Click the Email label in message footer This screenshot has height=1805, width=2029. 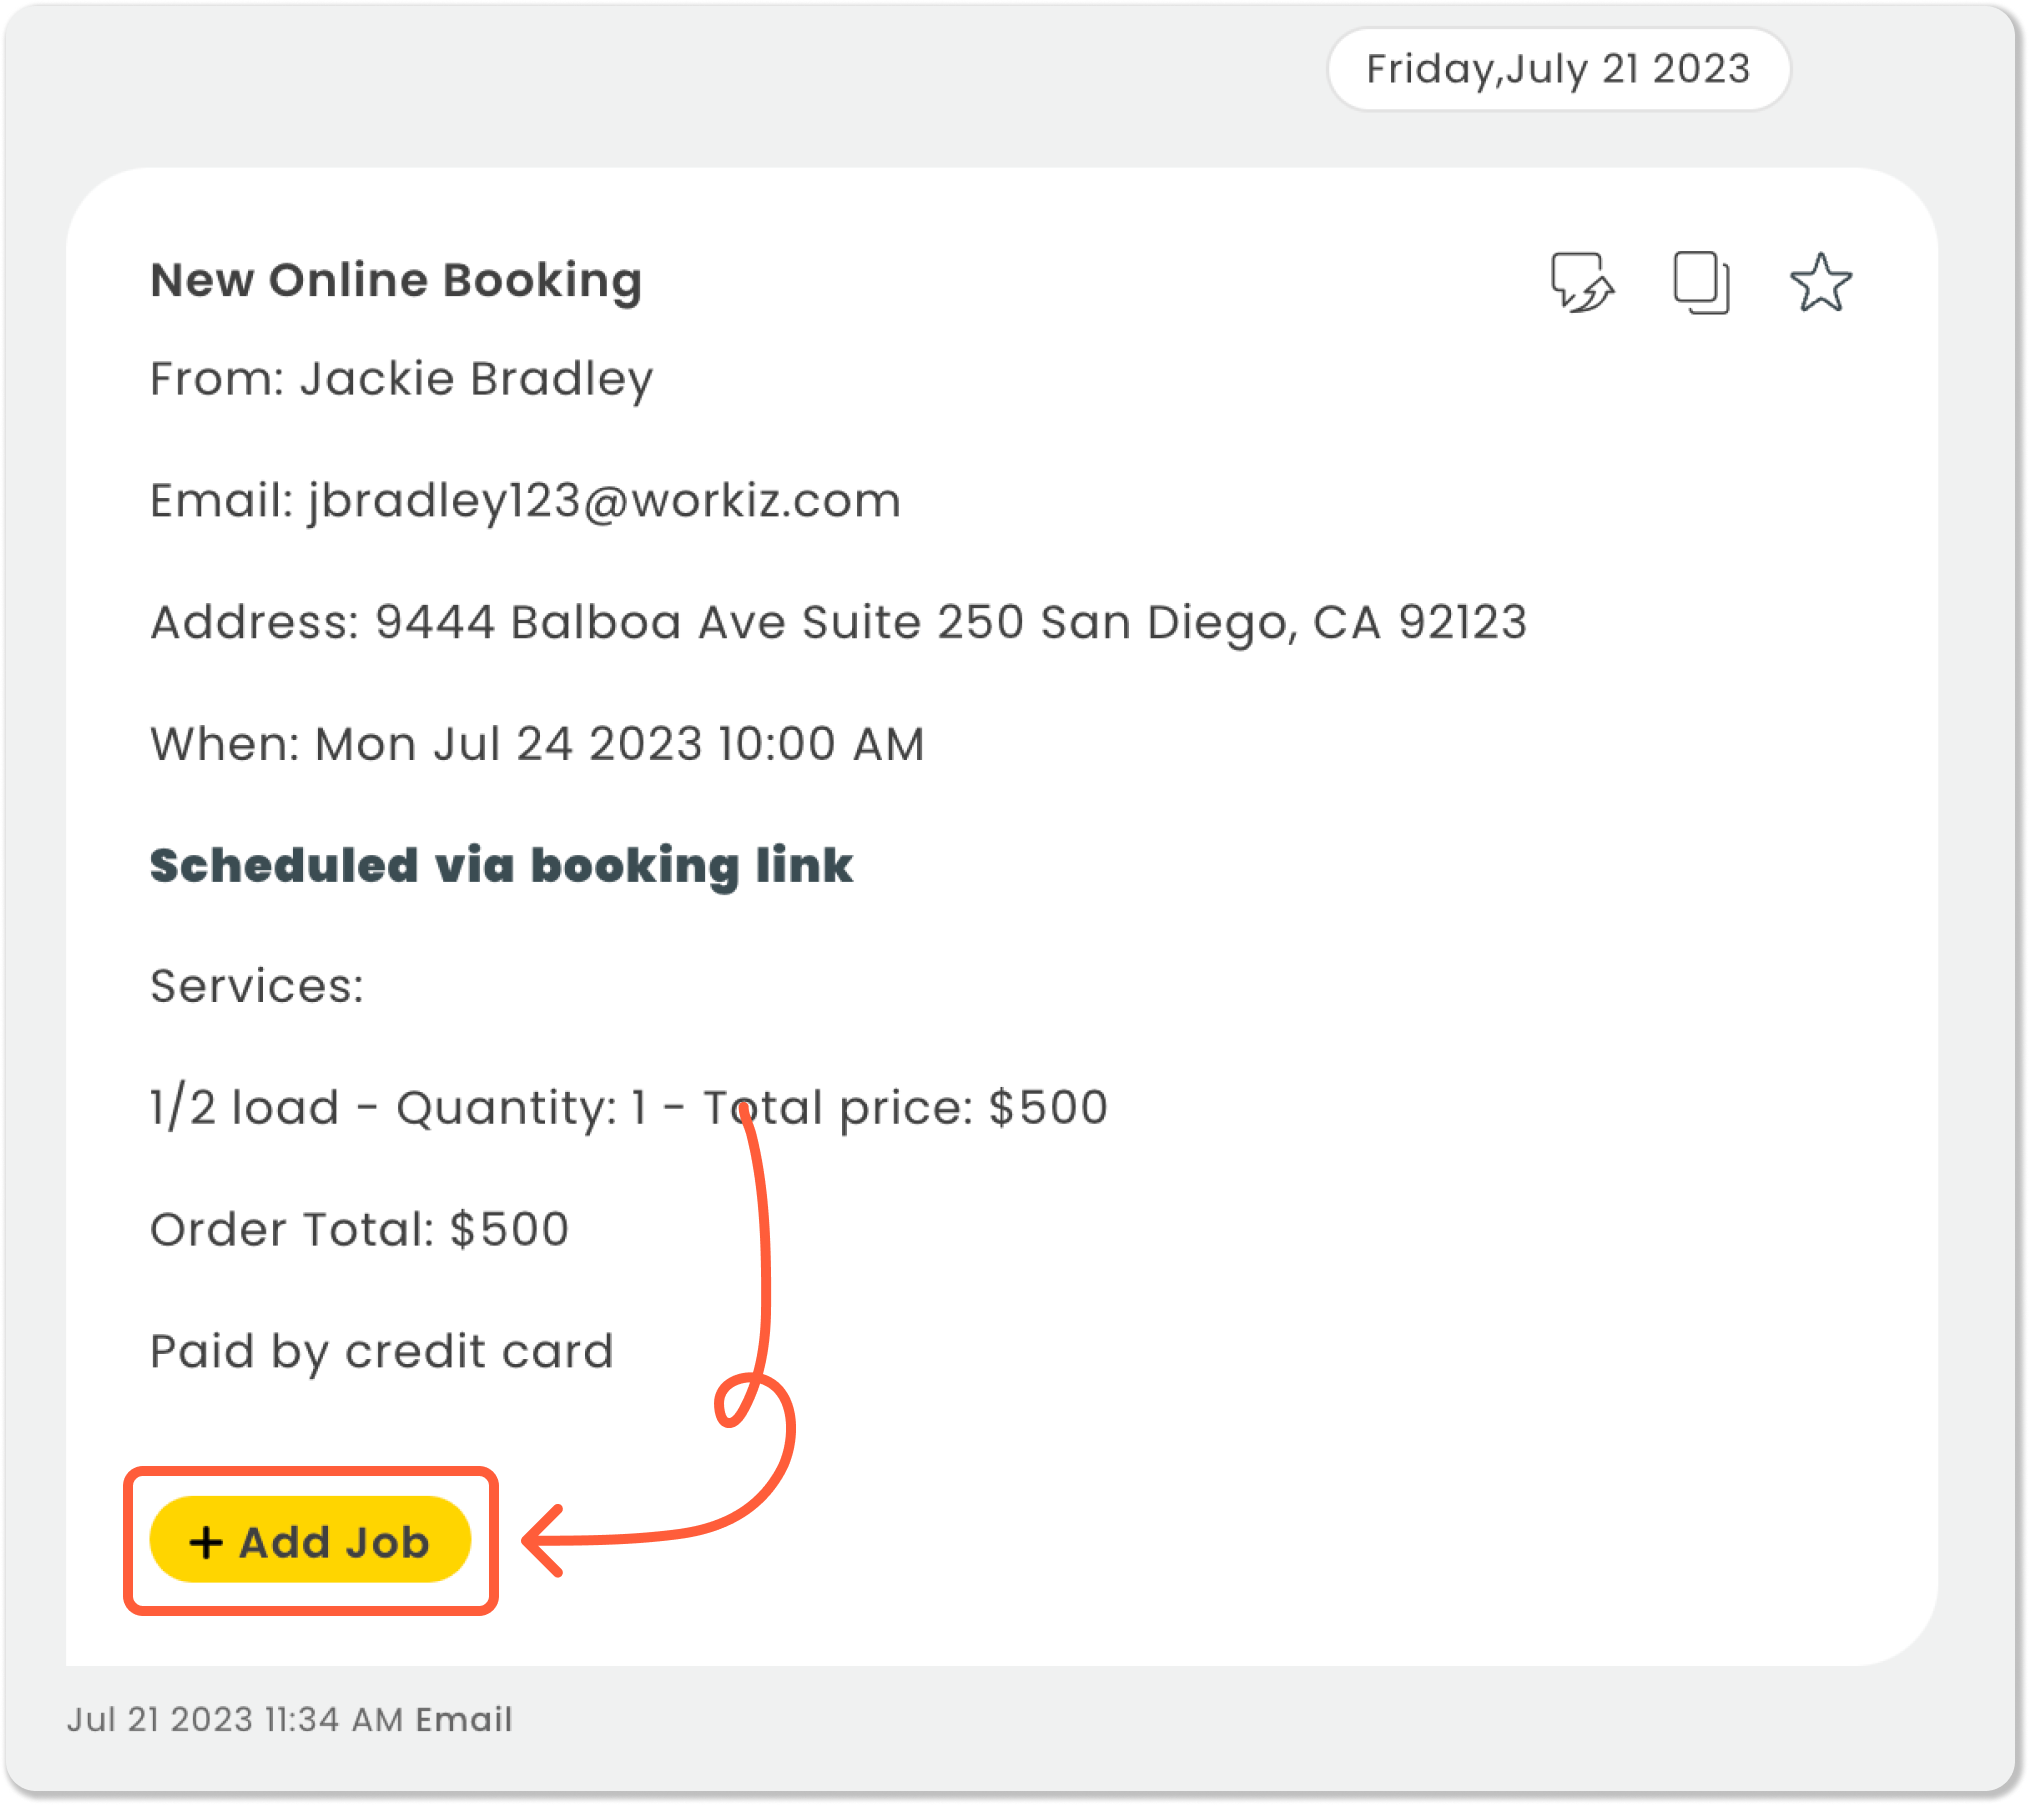(x=464, y=1719)
